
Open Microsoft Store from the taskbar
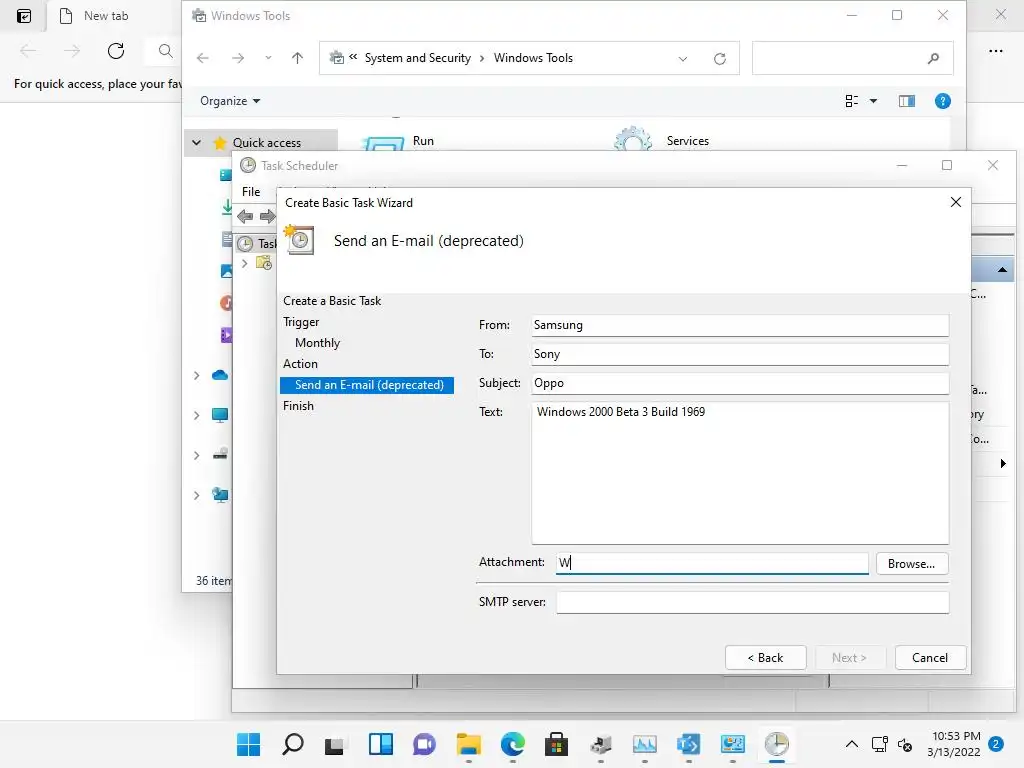(556, 744)
